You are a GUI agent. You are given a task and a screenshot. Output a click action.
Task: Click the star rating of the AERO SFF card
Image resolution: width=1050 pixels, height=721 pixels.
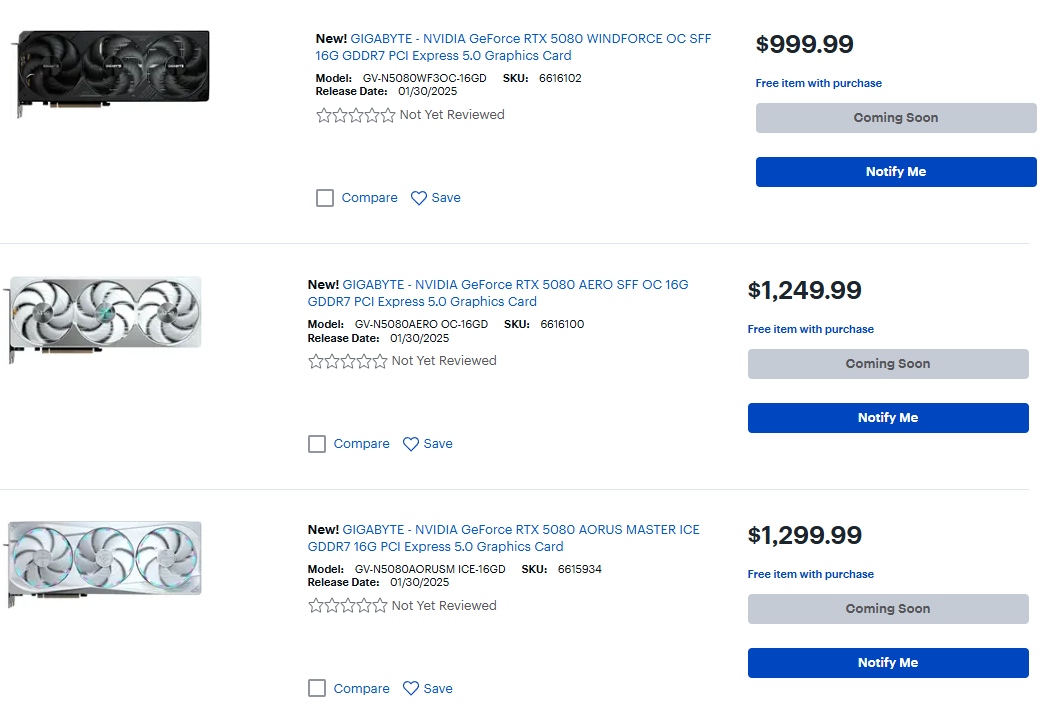[x=348, y=361]
